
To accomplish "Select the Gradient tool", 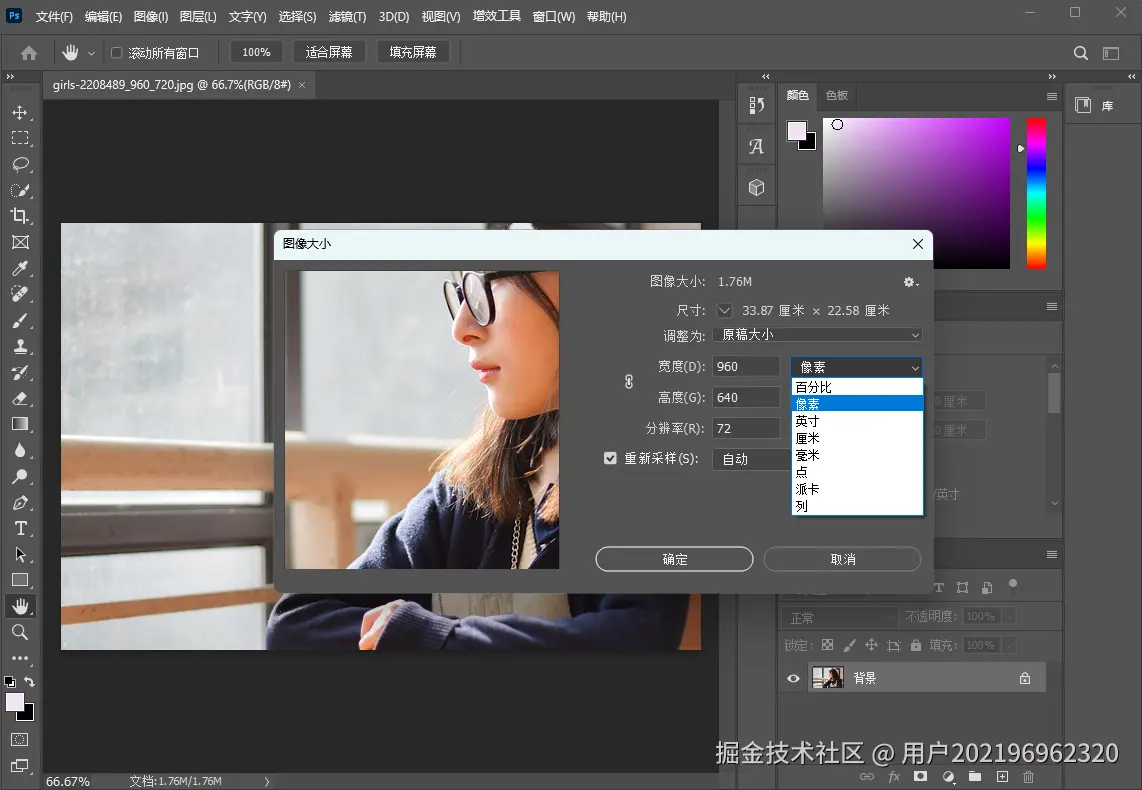I will pos(20,424).
